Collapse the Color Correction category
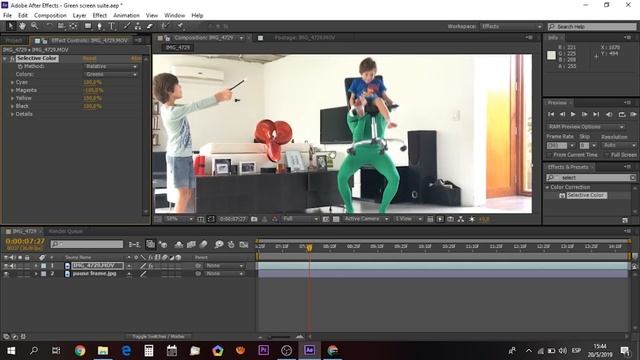This screenshot has width=640, height=360. pyautogui.click(x=547, y=187)
